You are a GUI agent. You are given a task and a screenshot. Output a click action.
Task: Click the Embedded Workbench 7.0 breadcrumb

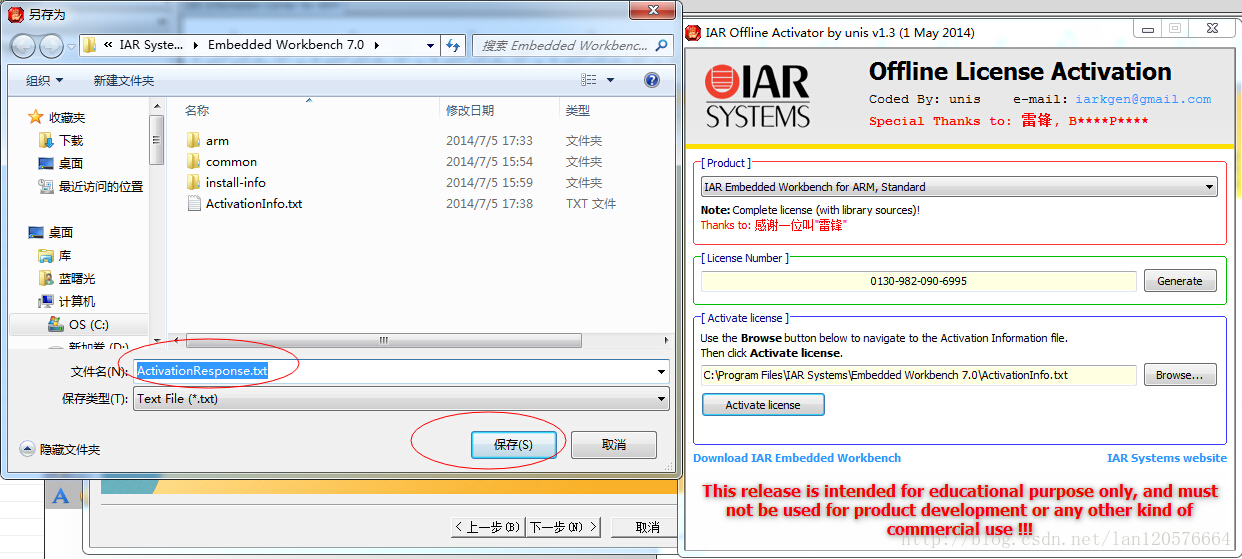tap(286, 45)
